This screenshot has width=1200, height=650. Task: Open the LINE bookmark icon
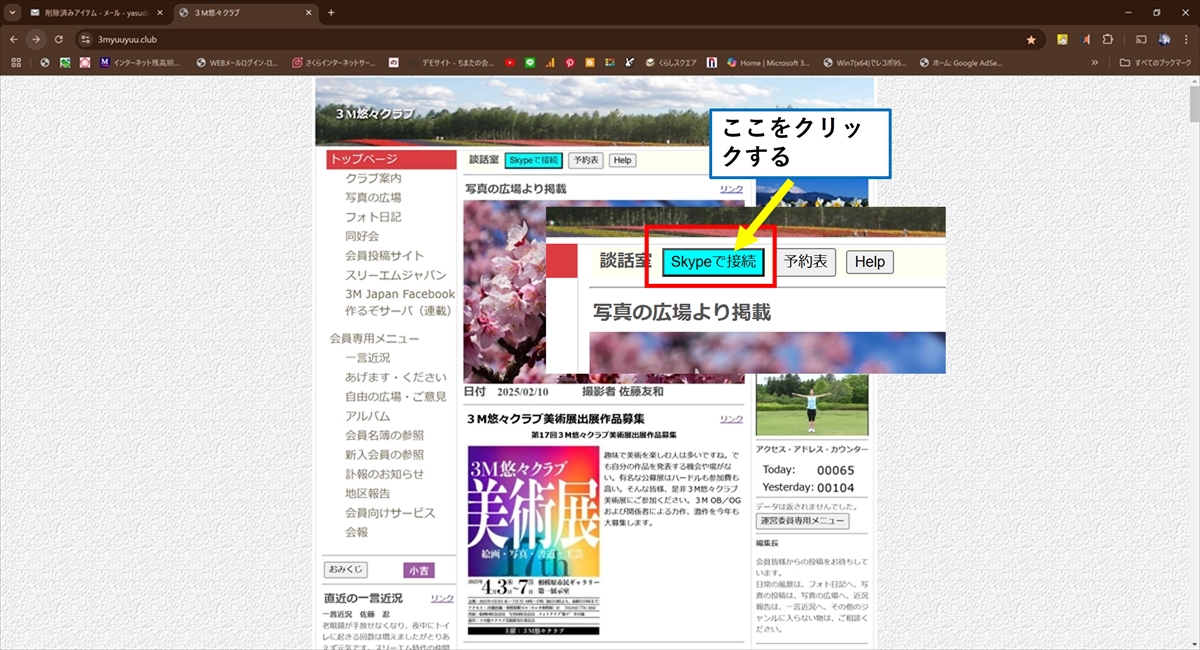530,62
